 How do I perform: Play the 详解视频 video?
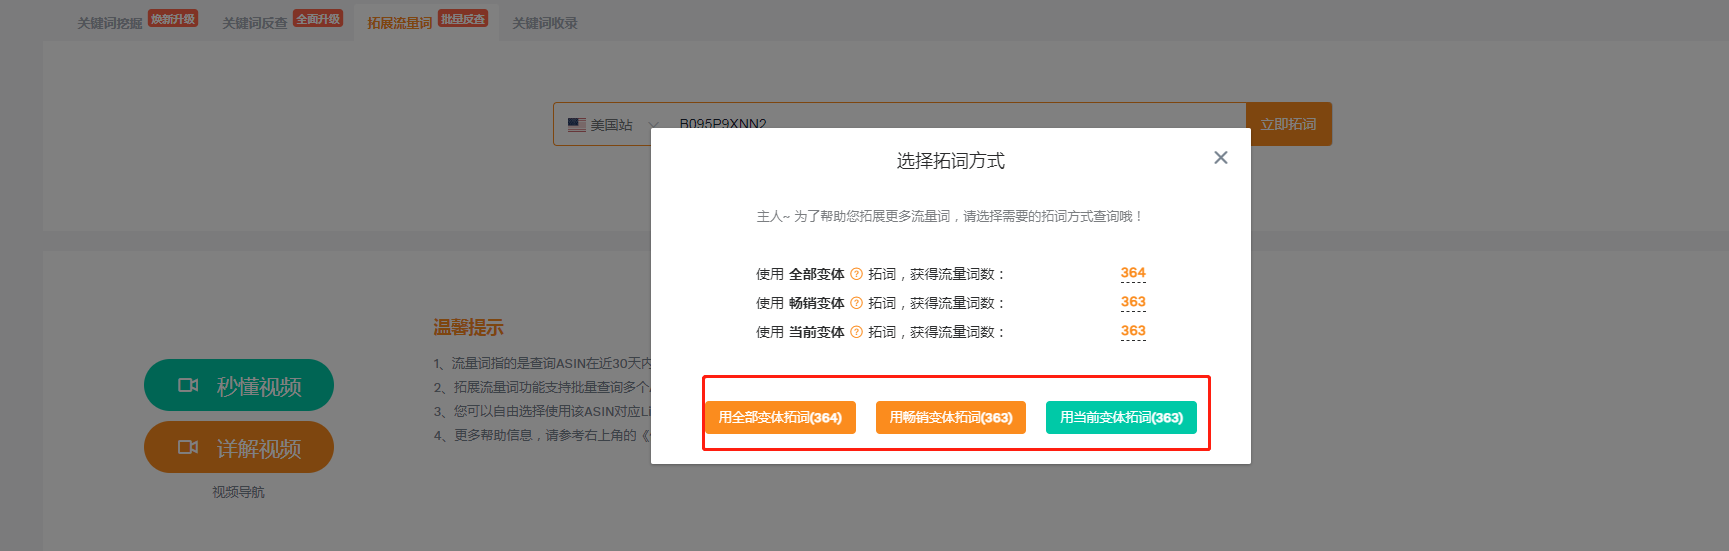pyautogui.click(x=239, y=447)
